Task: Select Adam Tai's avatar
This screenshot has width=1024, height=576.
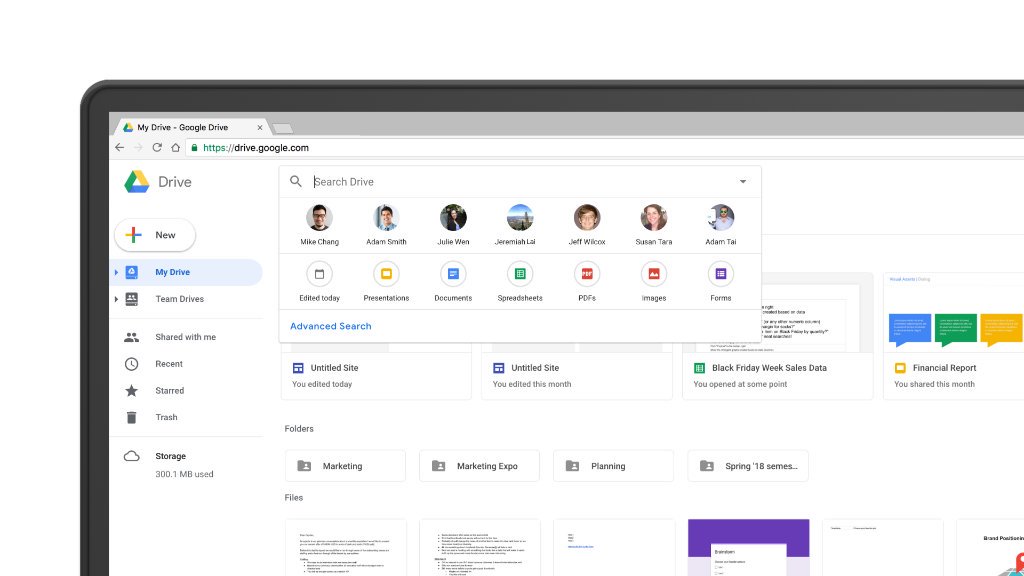Action: (721, 217)
